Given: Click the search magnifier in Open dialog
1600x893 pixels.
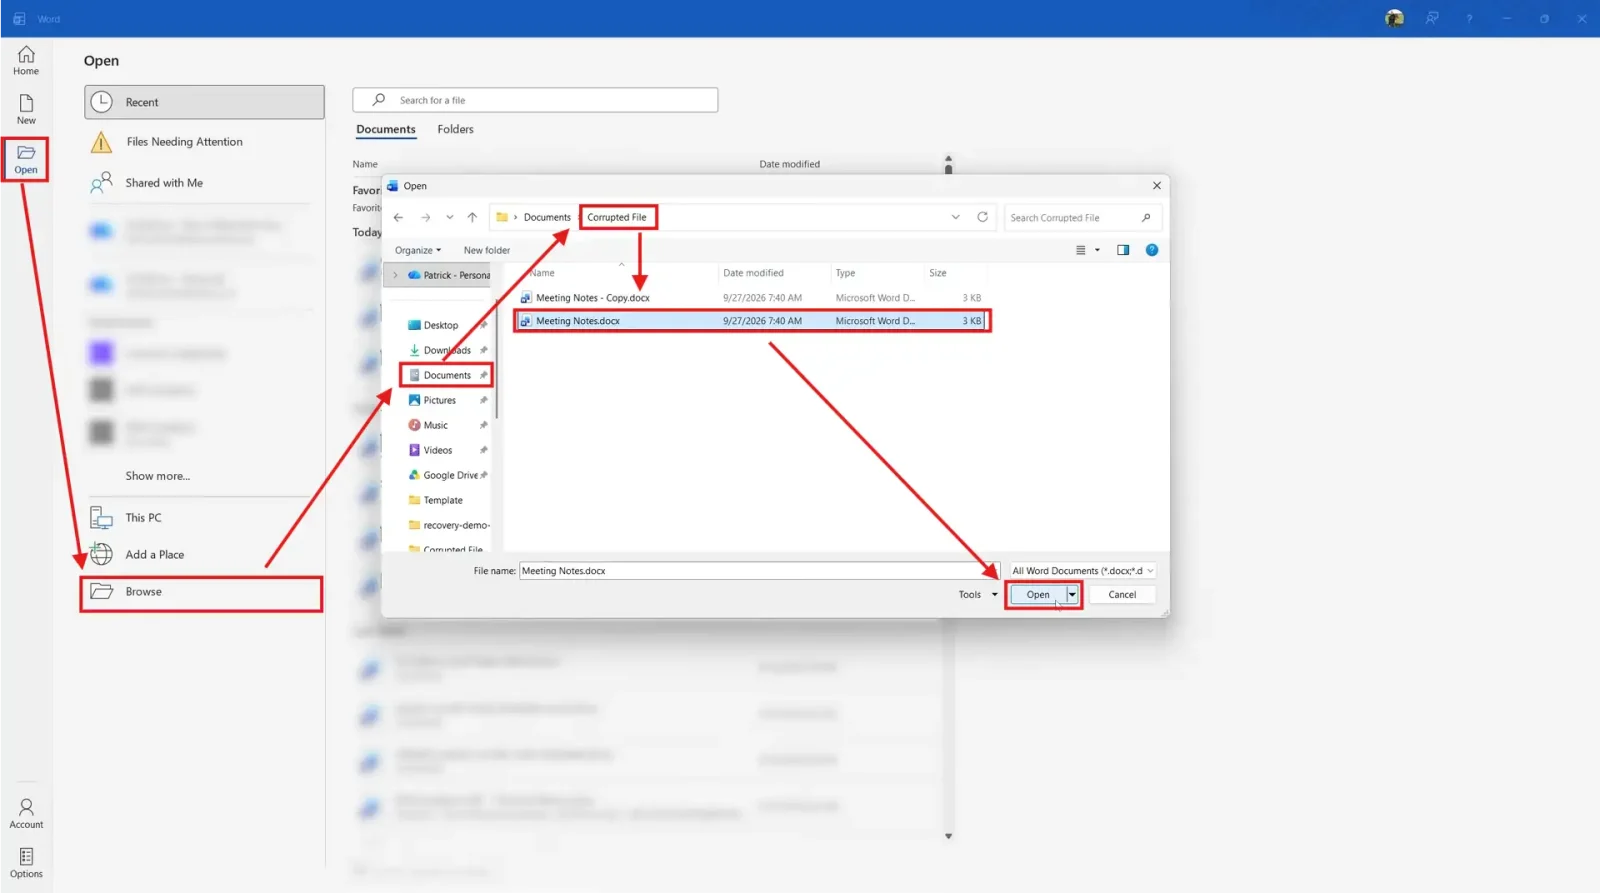Looking at the screenshot, I should (x=1146, y=217).
